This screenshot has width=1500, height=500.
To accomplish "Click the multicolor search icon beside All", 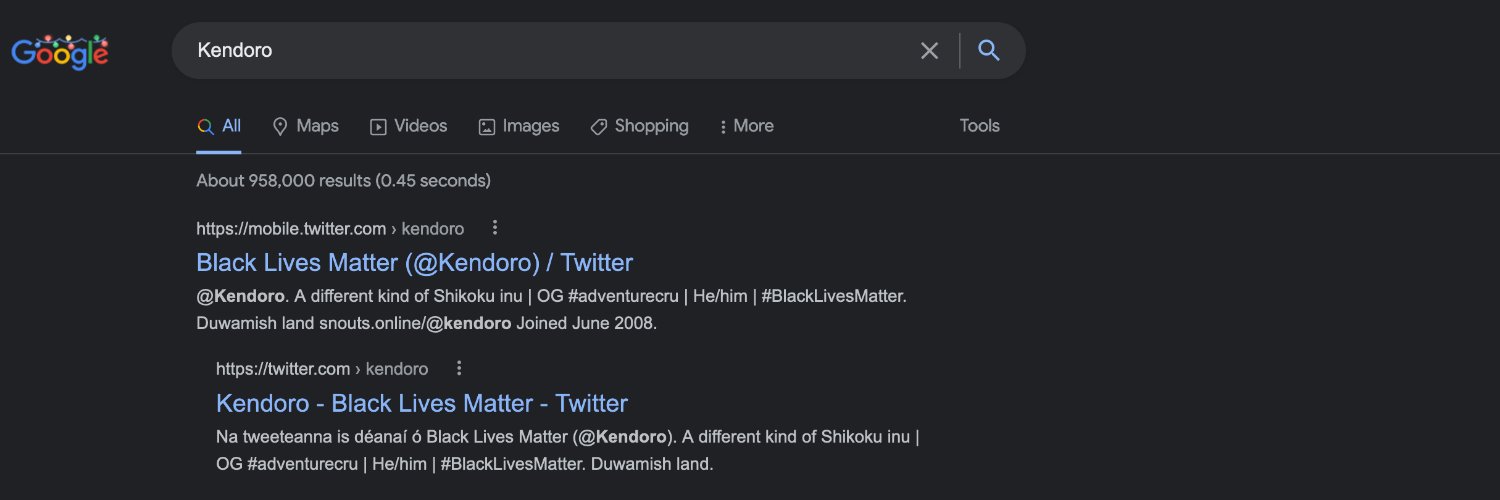I will (205, 127).
